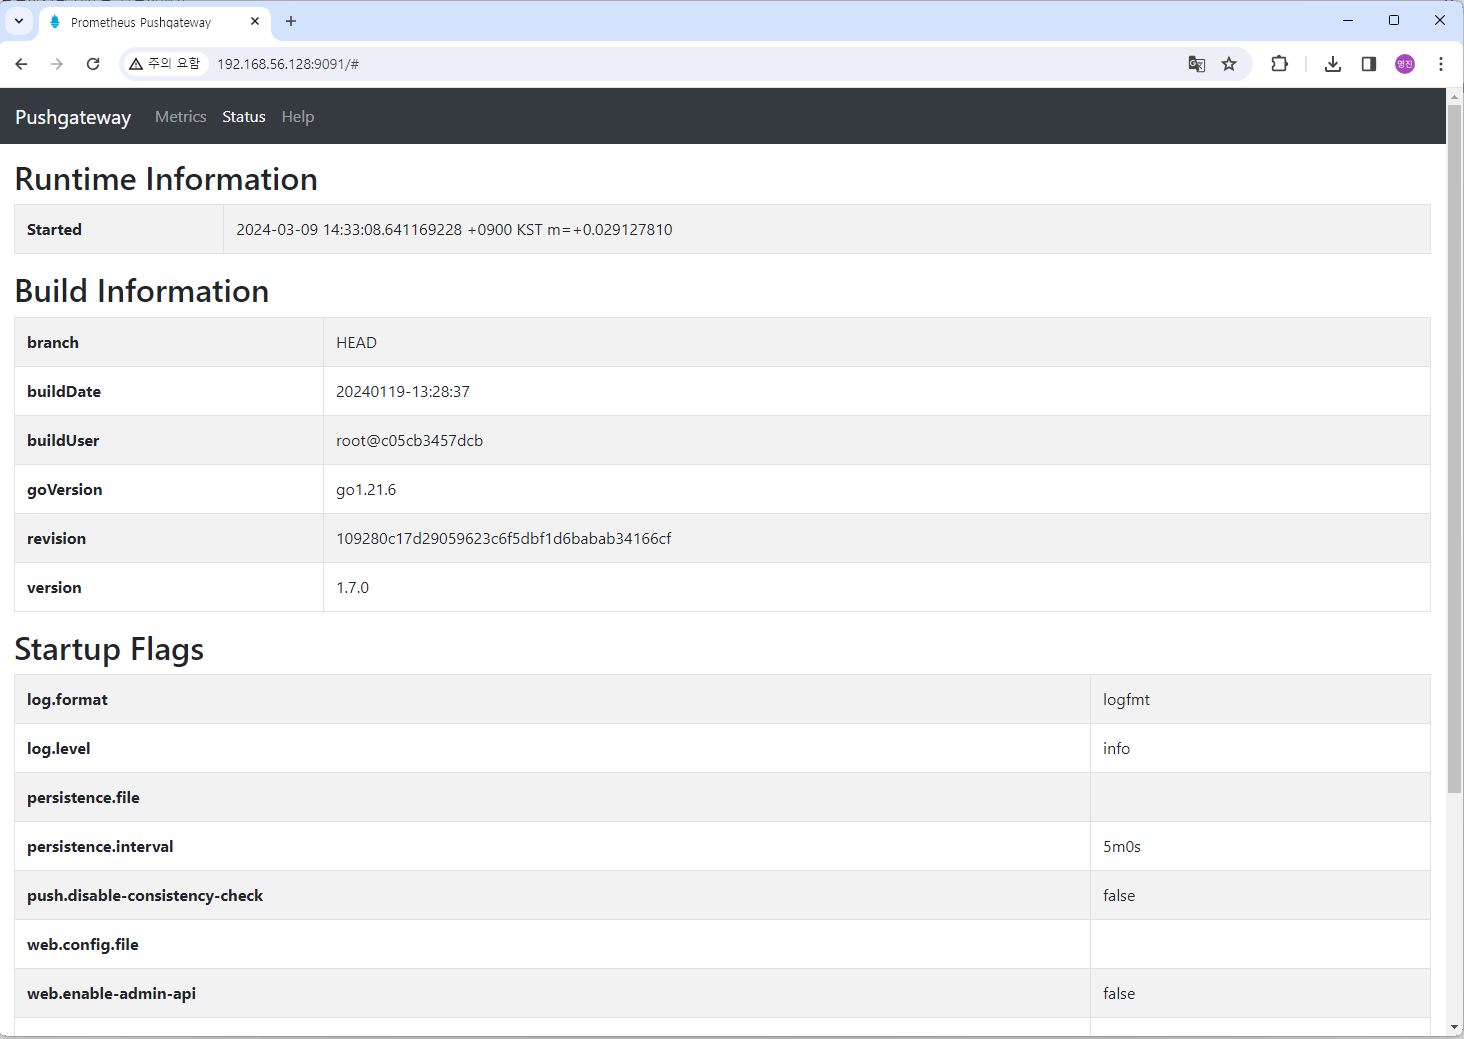The height and width of the screenshot is (1039, 1464).
Task: Click false beside push.disable-consistency-check
Action: pos(1119,896)
